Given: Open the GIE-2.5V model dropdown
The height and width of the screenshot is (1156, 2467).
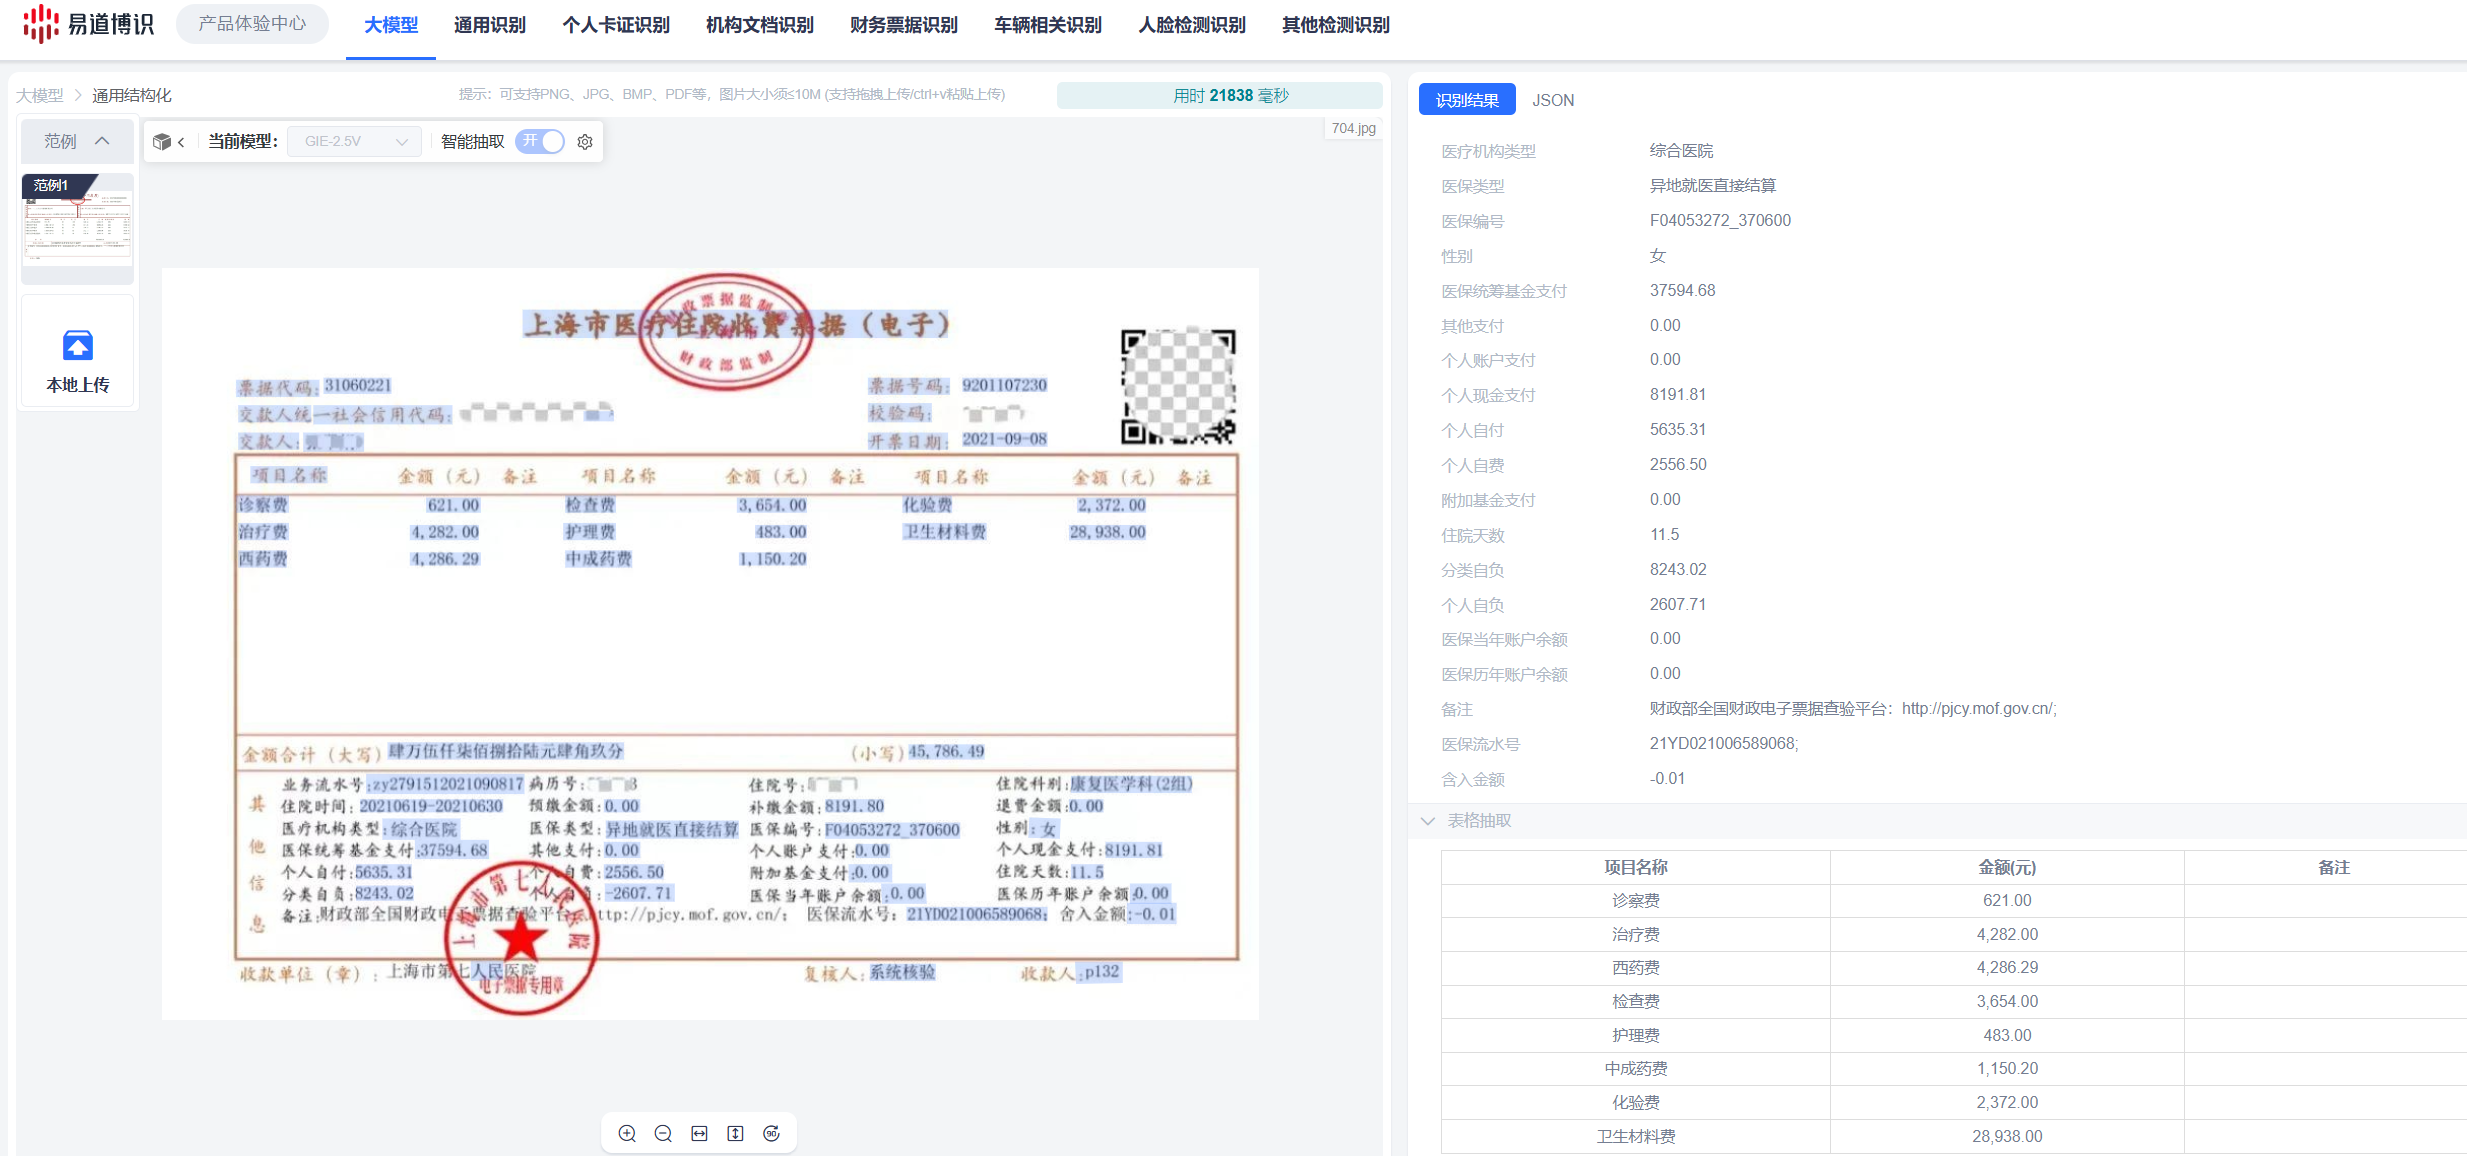Looking at the screenshot, I should 355,142.
